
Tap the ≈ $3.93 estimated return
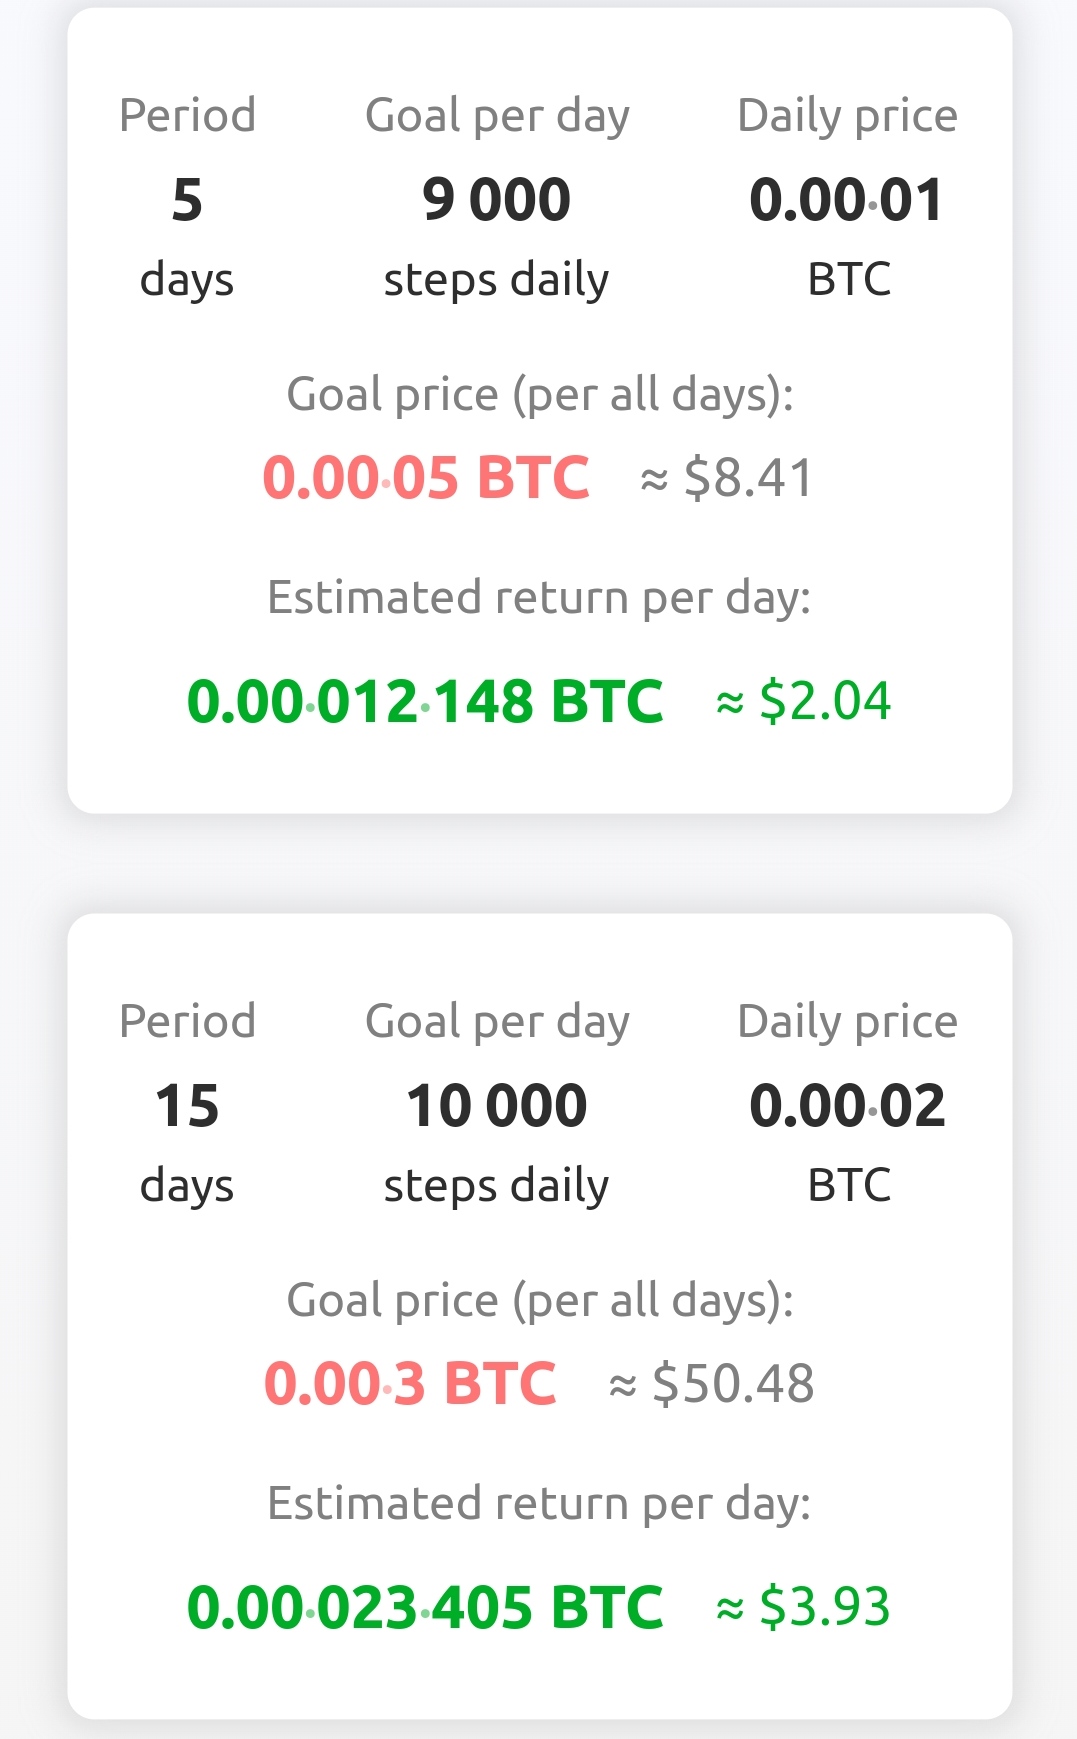804,1607
